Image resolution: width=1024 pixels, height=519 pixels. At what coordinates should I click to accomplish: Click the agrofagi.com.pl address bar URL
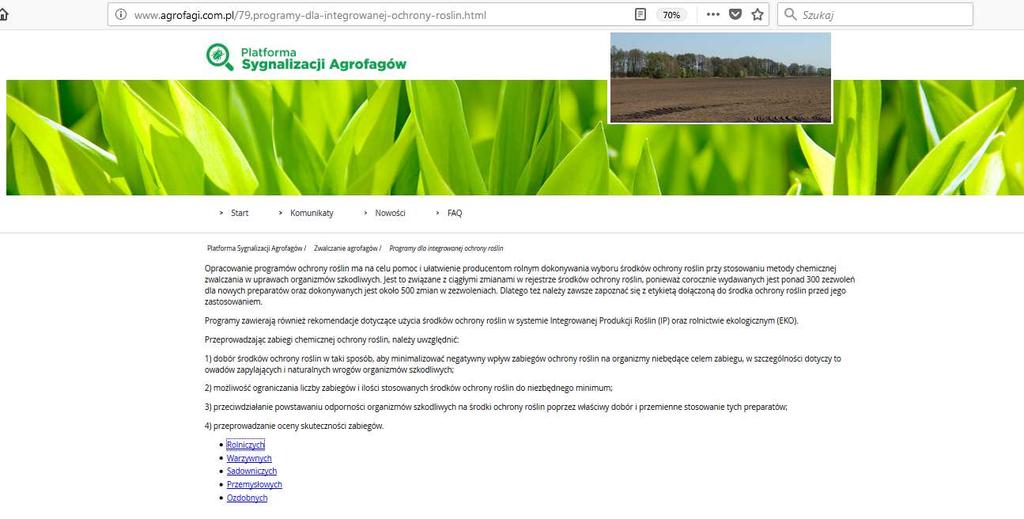tap(310, 15)
